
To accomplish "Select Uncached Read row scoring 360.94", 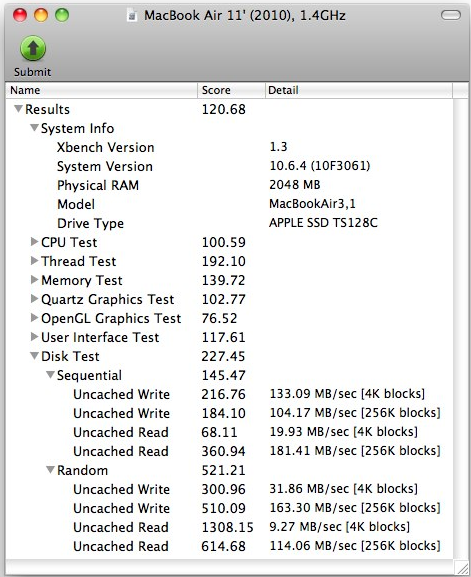I will click(229, 451).
